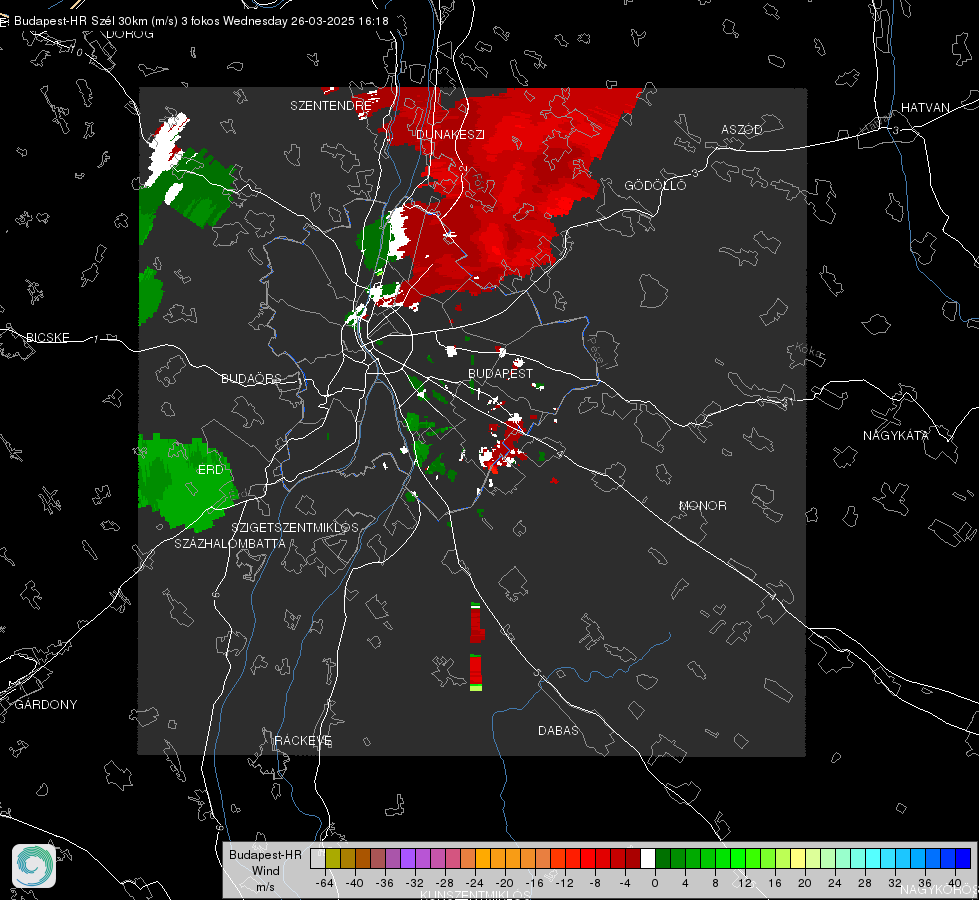
Task: Click the -32 legend scale value
Action: (414, 883)
